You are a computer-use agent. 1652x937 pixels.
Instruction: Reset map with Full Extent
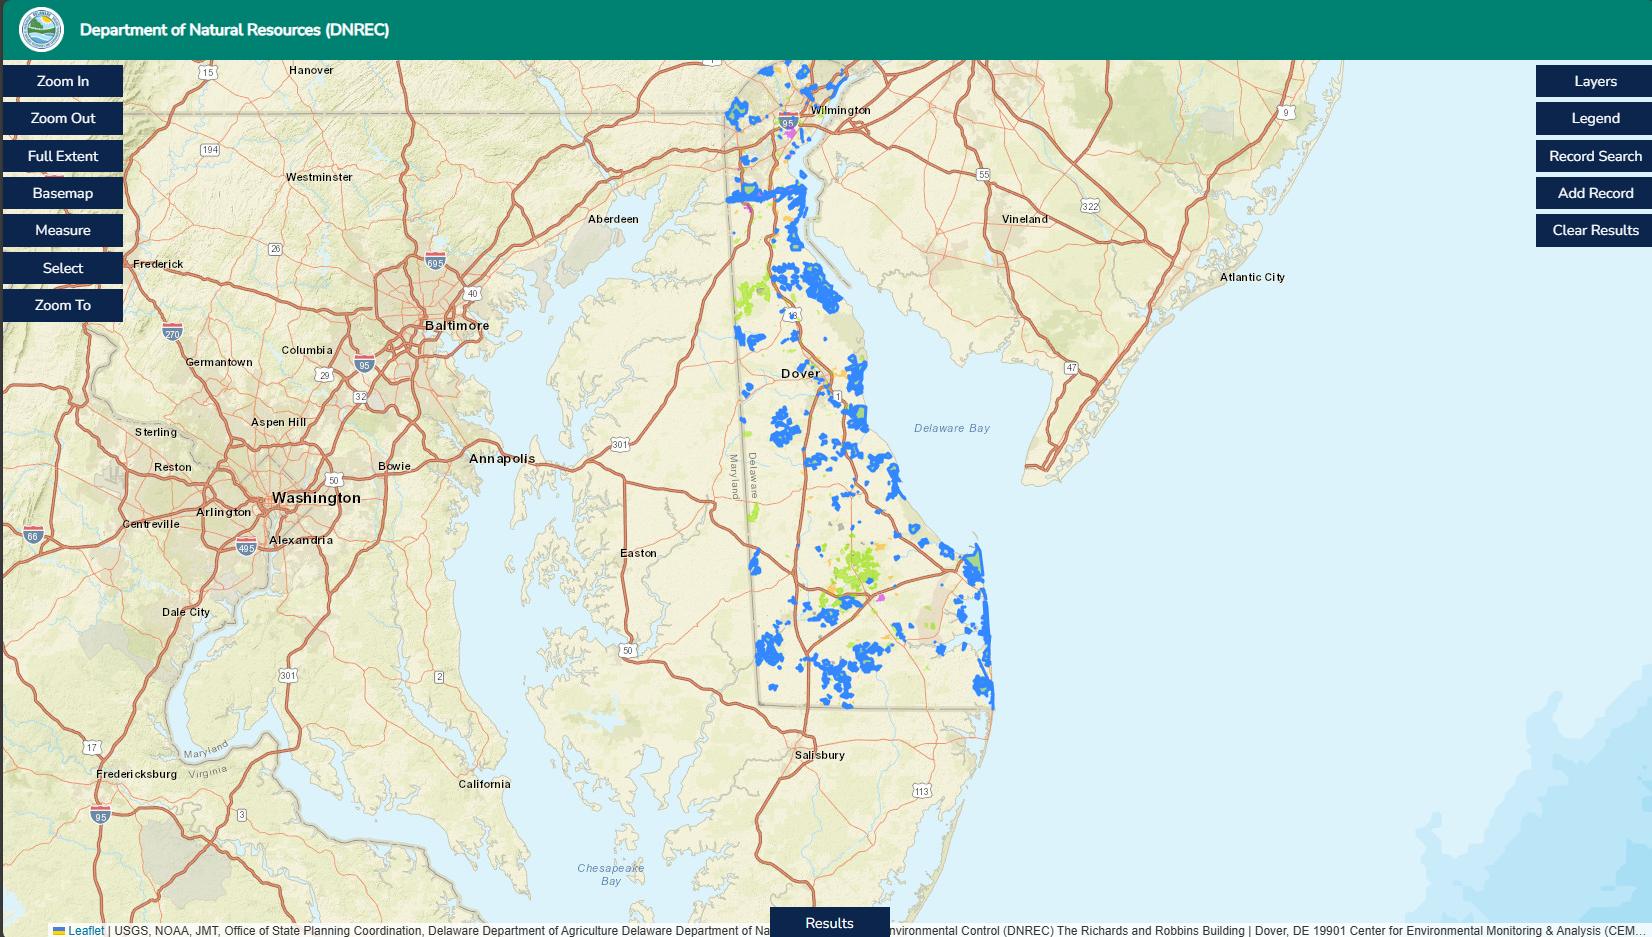point(63,156)
